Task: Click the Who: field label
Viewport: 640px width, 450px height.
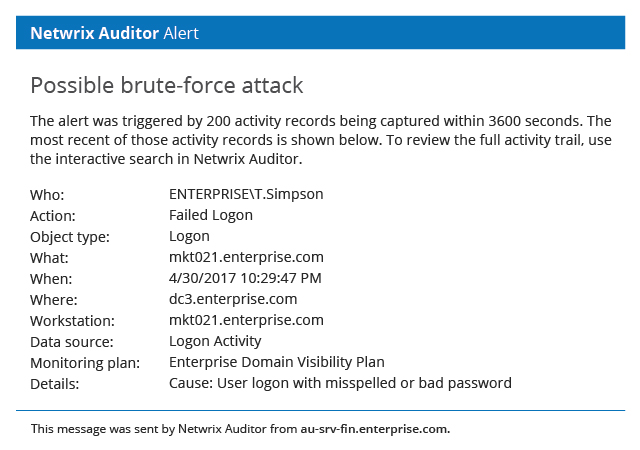Action: coord(47,195)
